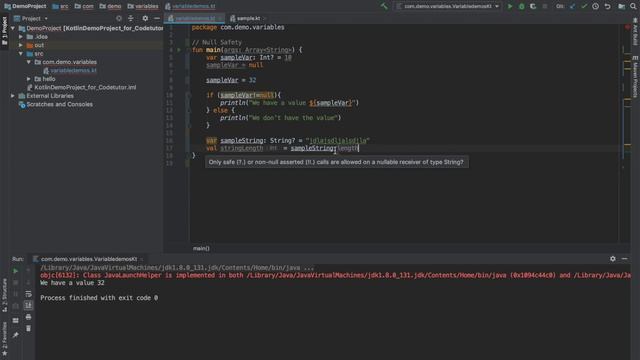Click the Search Everywhere magnifier icon
Screen dimensions: 640x360
pos(633,6)
